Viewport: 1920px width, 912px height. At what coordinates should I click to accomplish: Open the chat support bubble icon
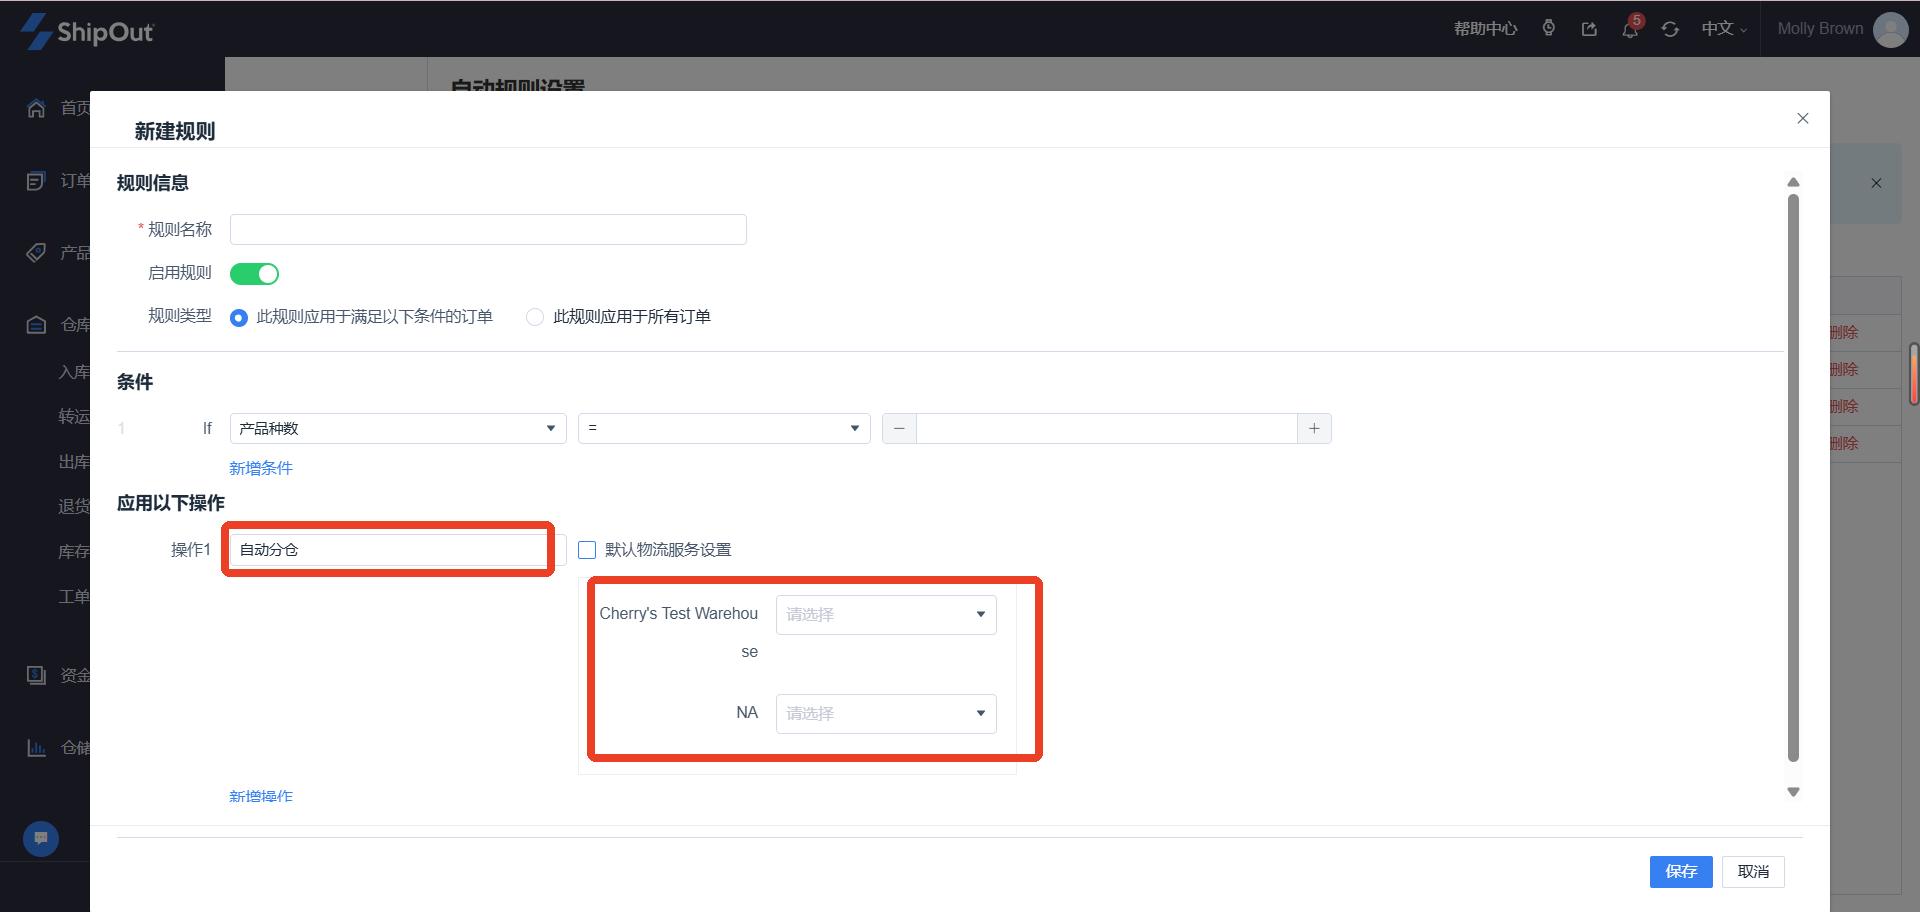(41, 838)
